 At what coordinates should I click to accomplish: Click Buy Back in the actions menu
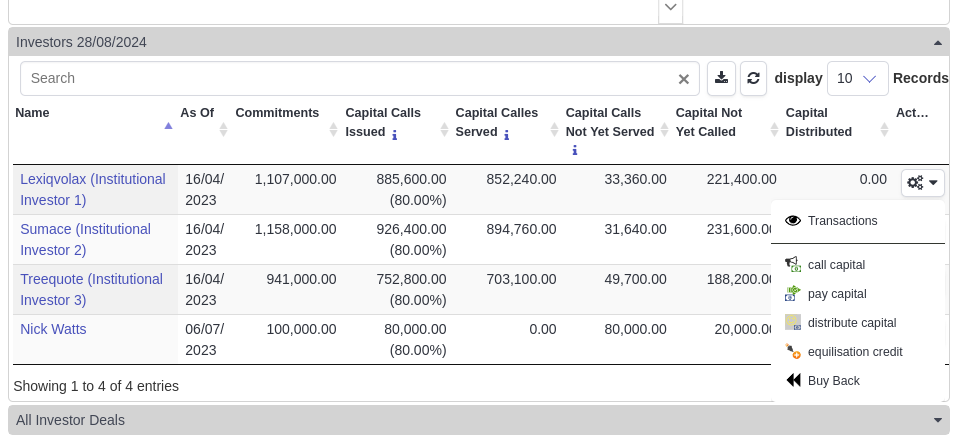833,381
